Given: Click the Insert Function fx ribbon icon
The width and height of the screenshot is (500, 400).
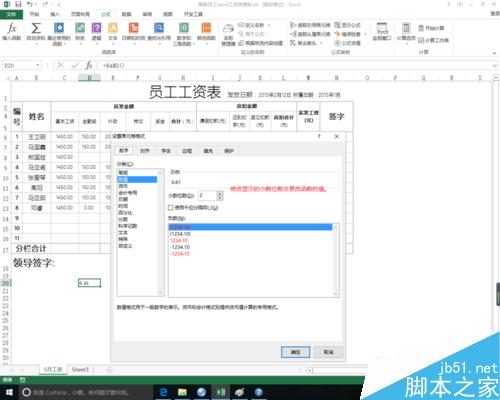Looking at the screenshot, I should (12, 32).
